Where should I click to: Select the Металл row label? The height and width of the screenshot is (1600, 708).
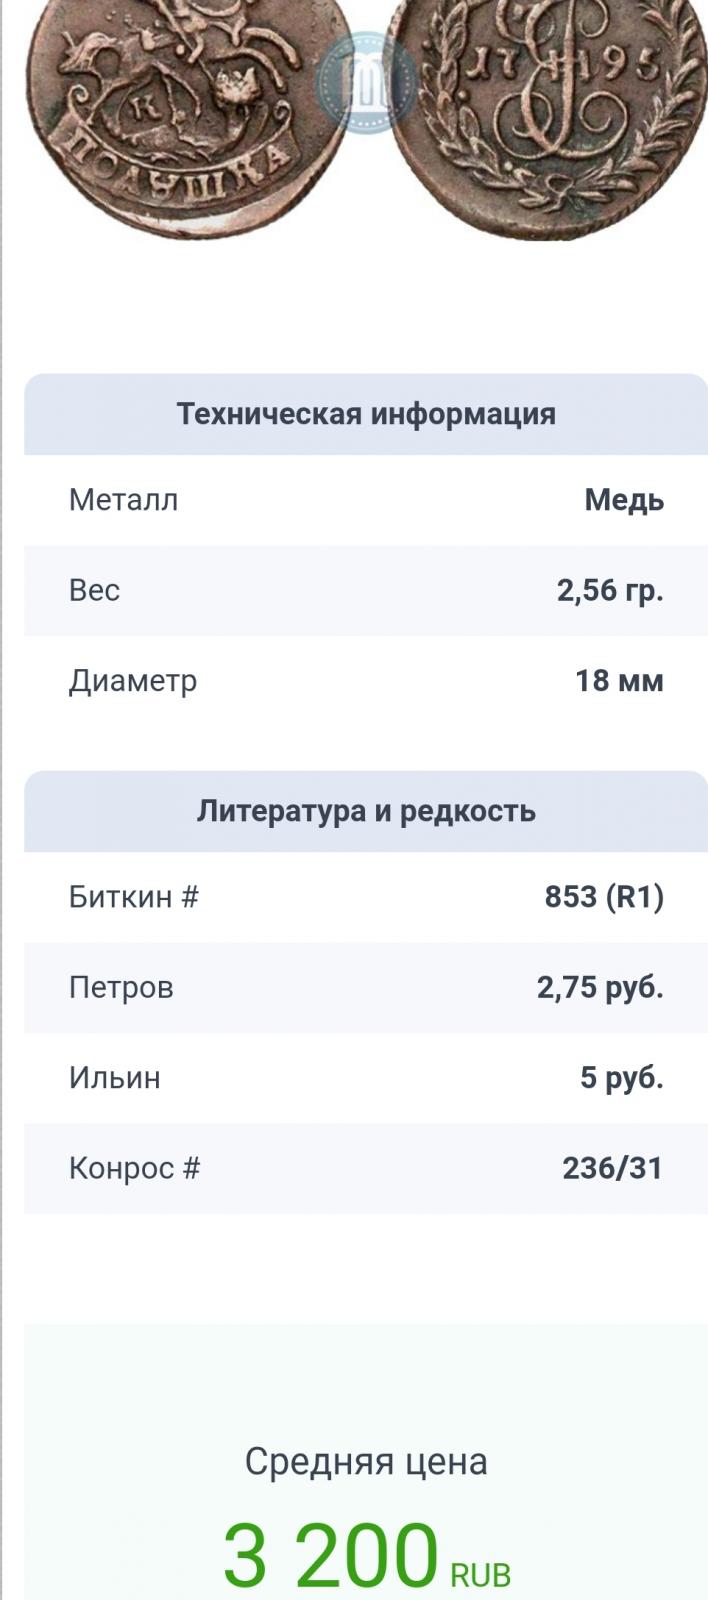click(123, 500)
